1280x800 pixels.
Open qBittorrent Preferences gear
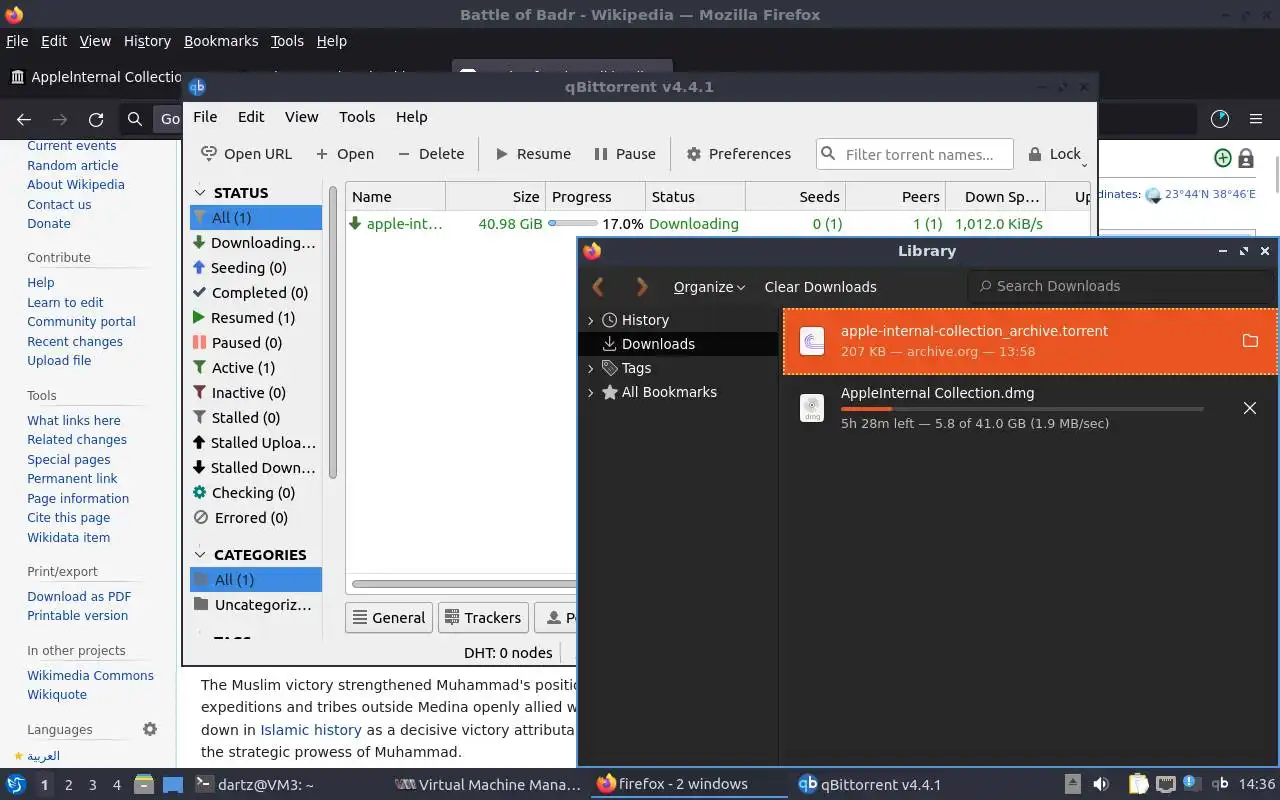point(738,154)
